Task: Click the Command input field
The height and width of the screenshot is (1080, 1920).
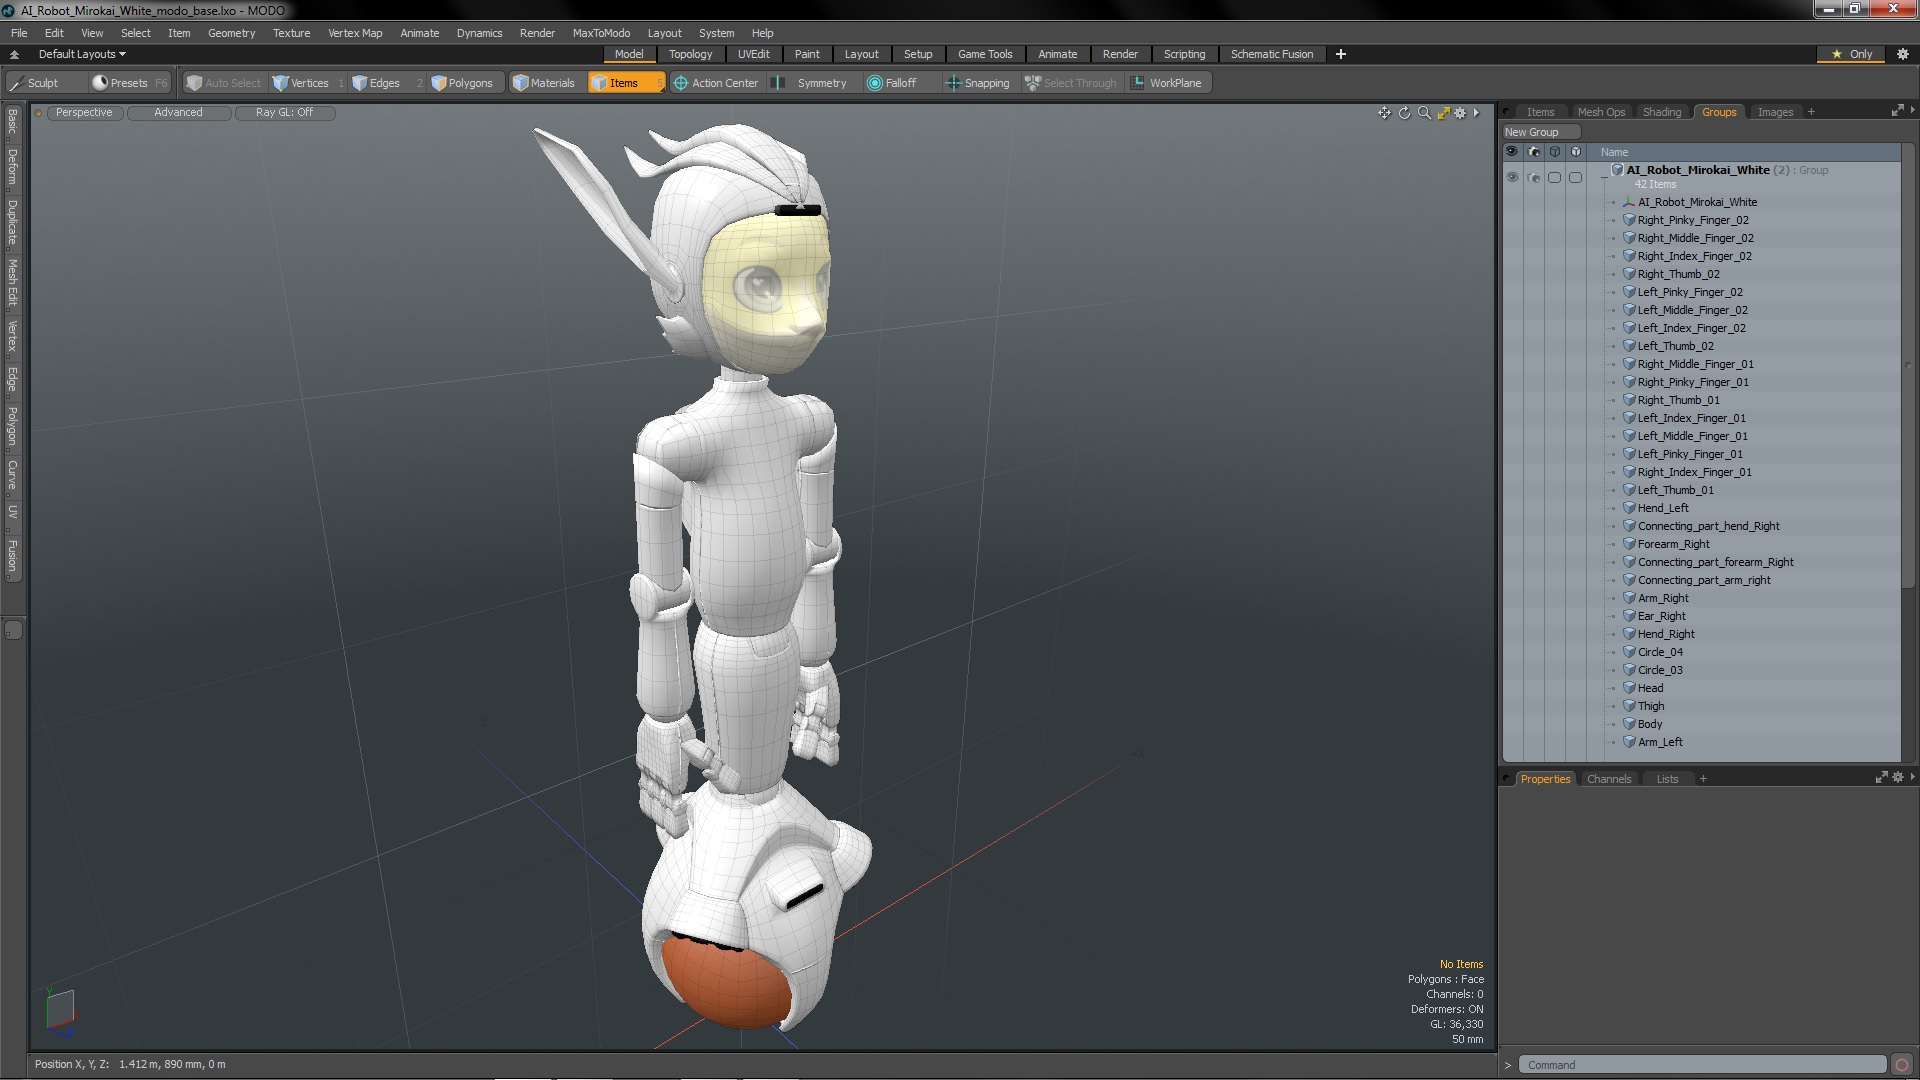Action: pyautogui.click(x=1702, y=1065)
